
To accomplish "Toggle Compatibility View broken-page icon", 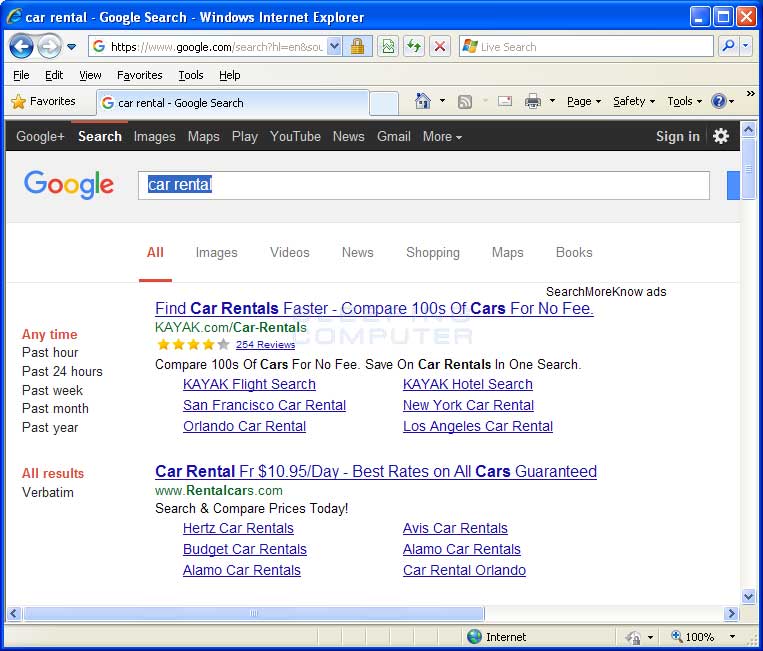I will [388, 47].
